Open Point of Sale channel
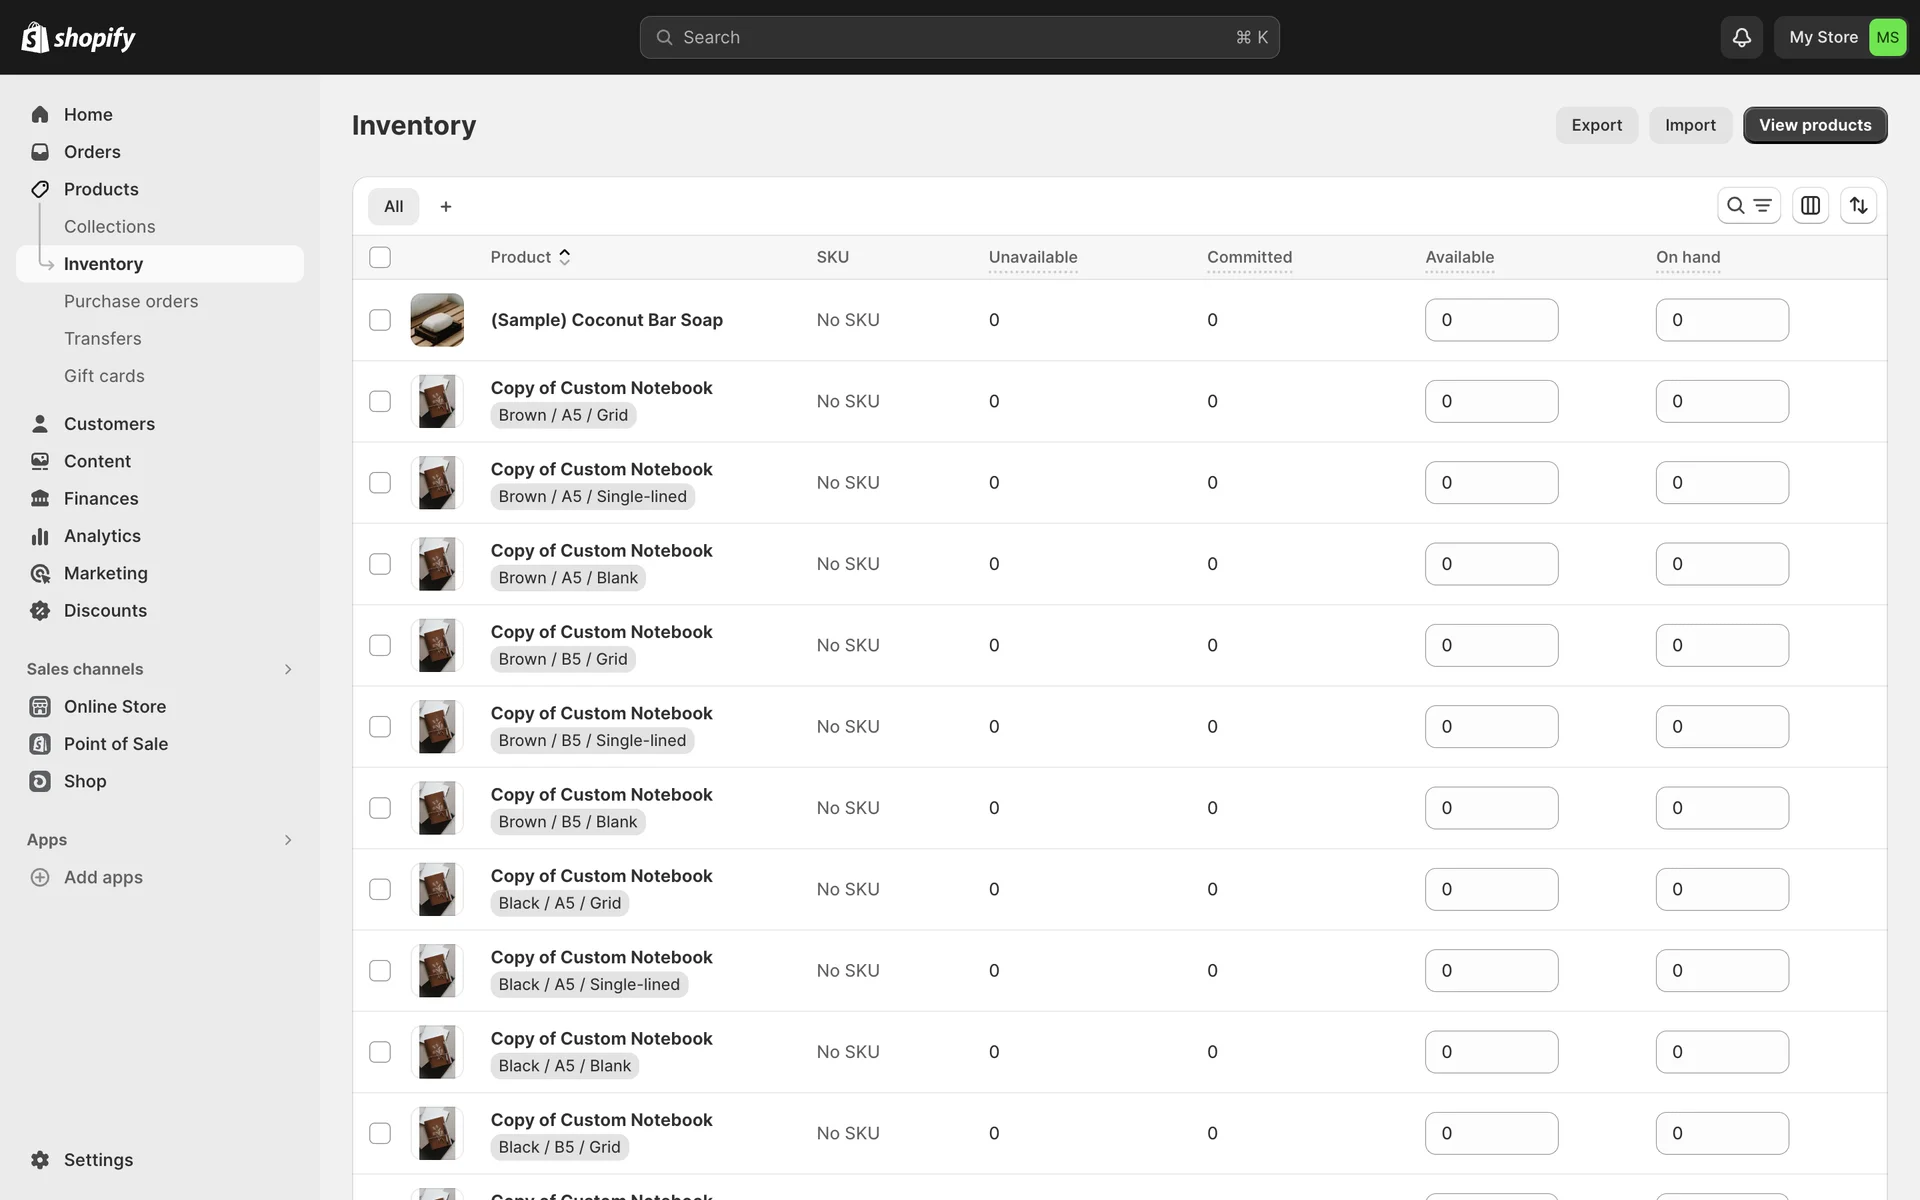This screenshot has width=1920, height=1200. [115, 744]
